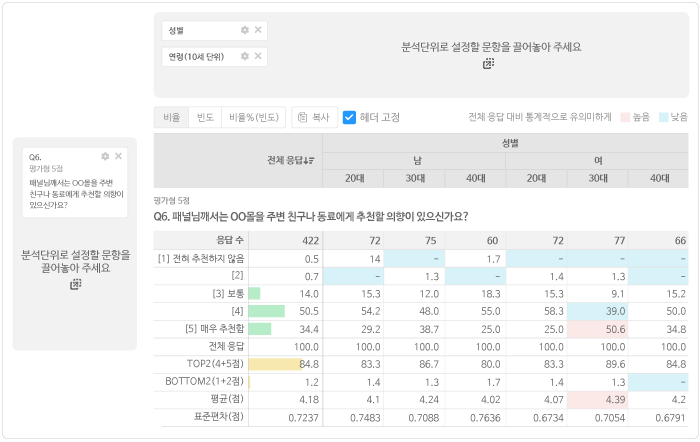Image resolution: width=700 pixels, height=442 pixels.
Task: Click the 평가형 5점 label above Q6 title
Action: (171, 200)
